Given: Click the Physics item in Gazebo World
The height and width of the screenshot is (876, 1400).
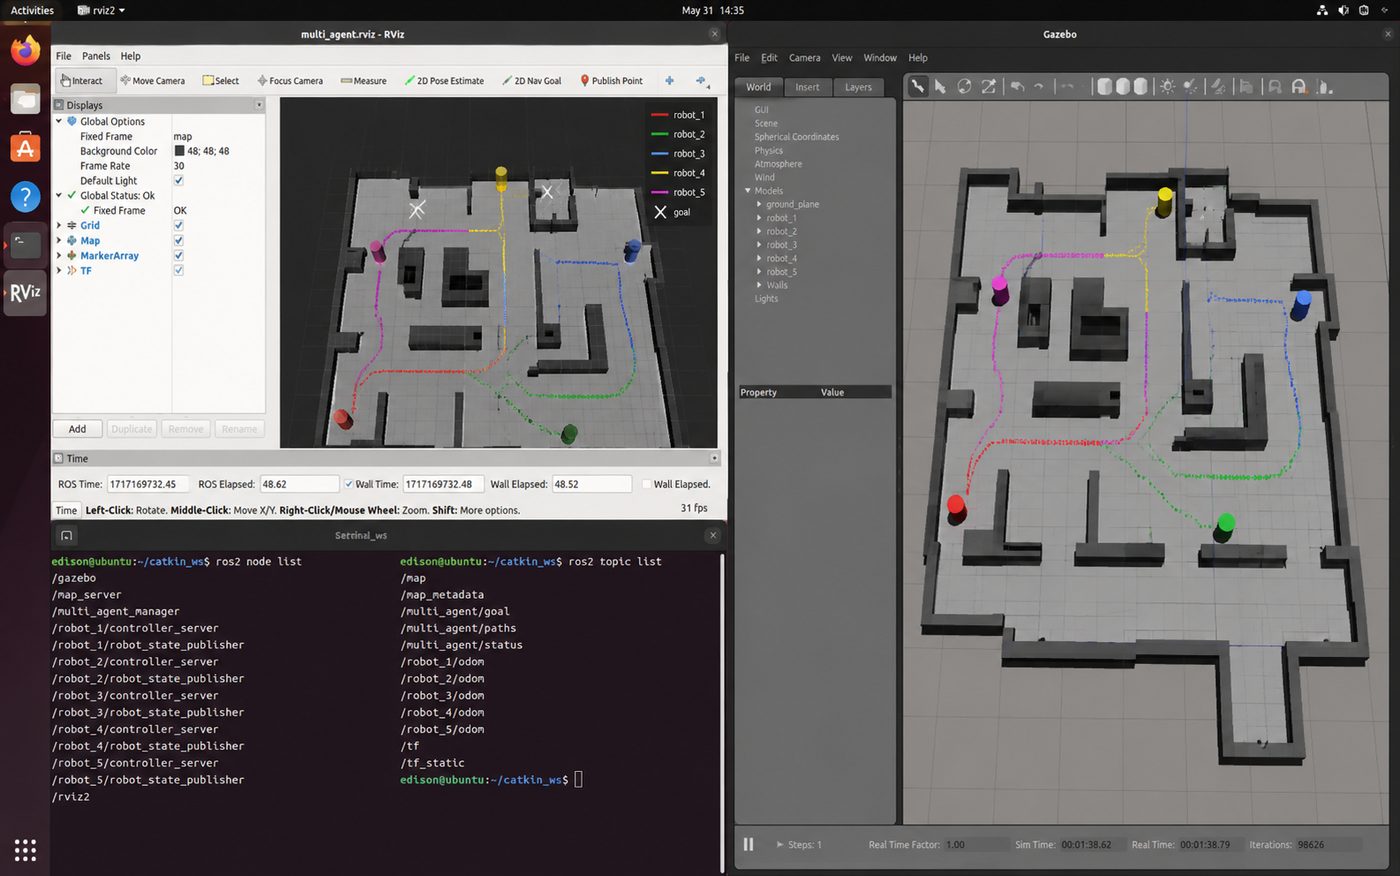Looking at the screenshot, I should click(769, 150).
